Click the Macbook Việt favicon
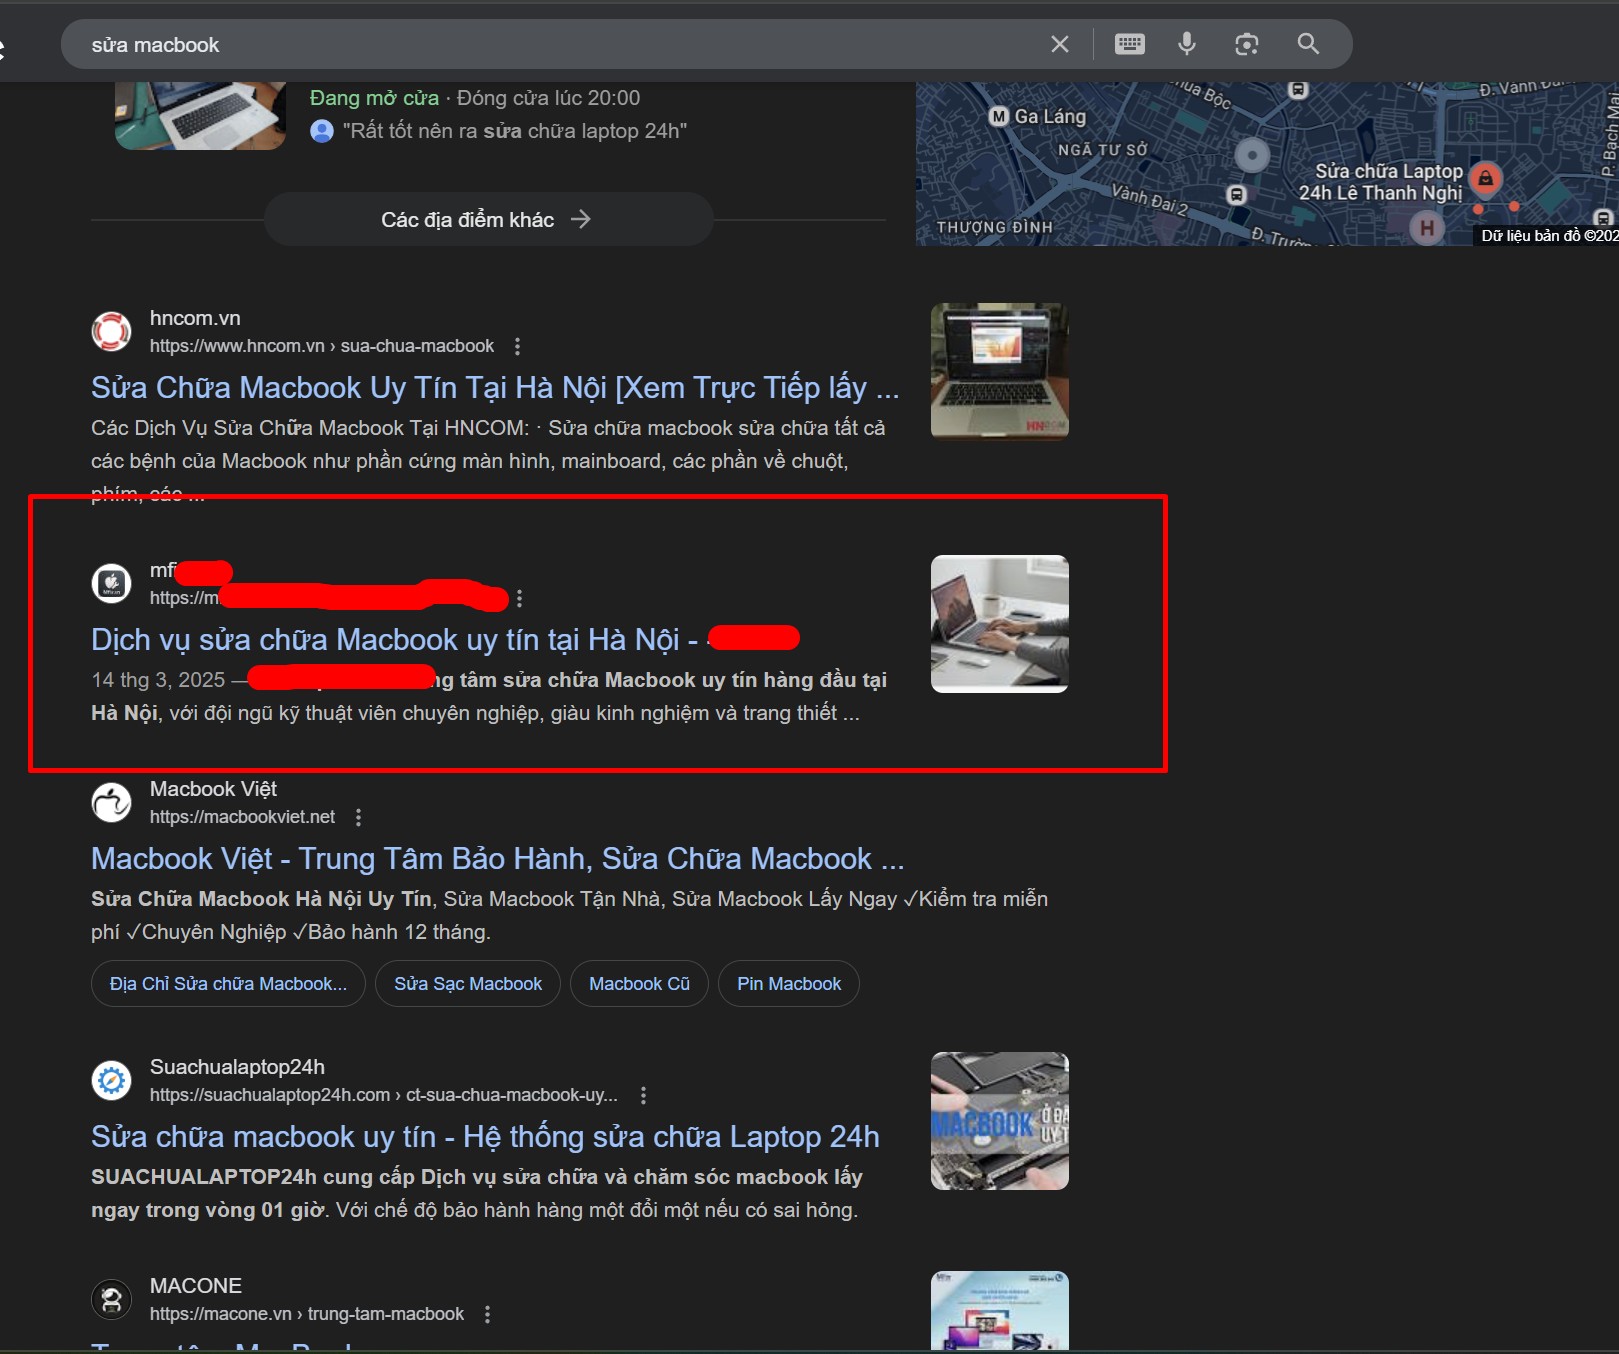Image resolution: width=1619 pixels, height=1354 pixels. [111, 802]
